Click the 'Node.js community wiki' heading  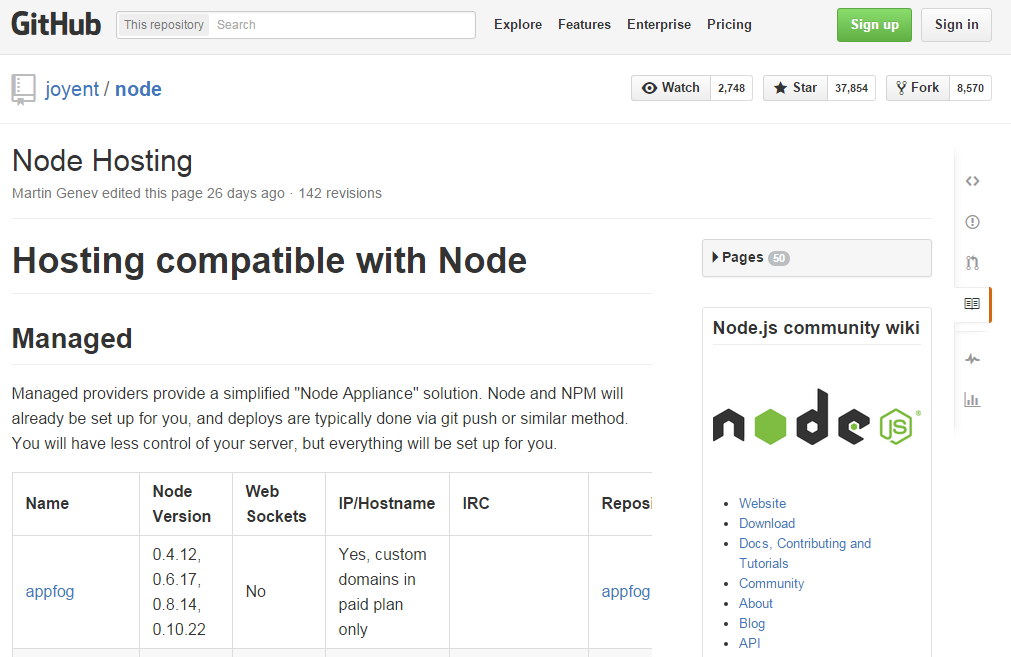click(x=816, y=328)
